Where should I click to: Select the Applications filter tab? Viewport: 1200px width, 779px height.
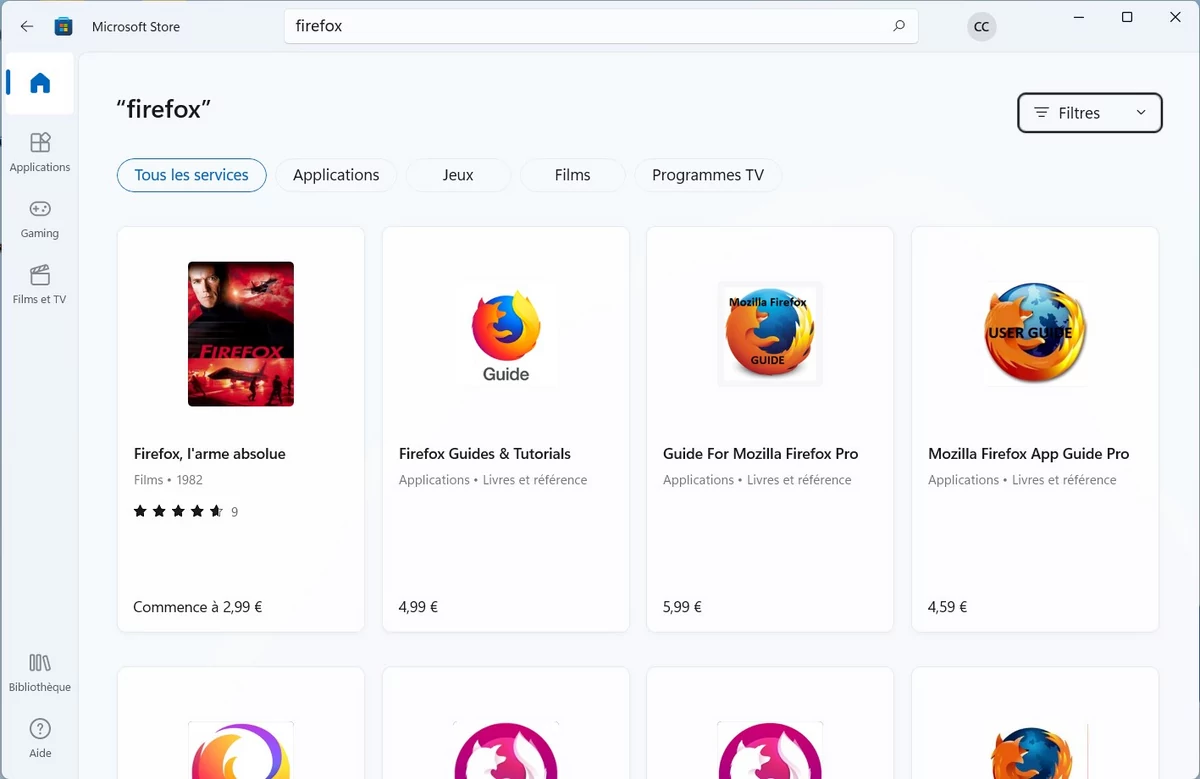(x=336, y=175)
